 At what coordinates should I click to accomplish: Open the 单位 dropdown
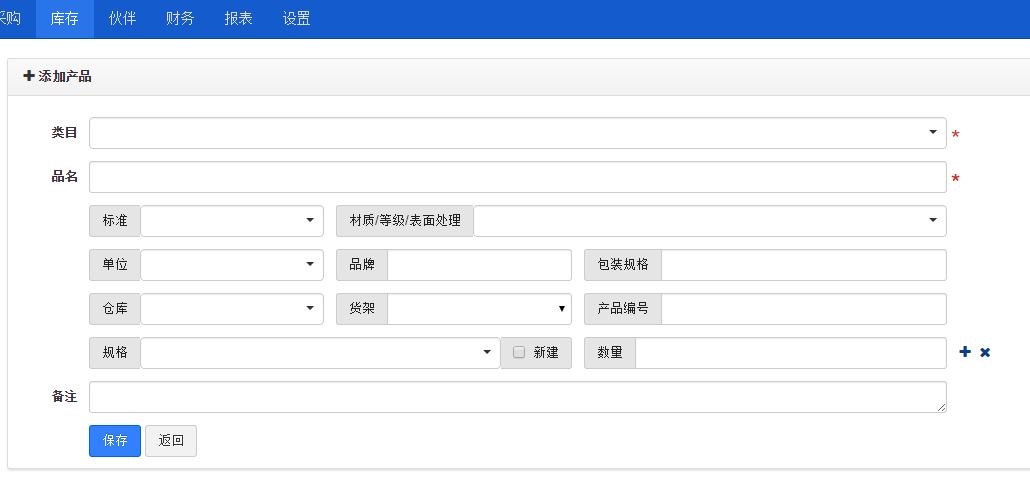pyautogui.click(x=232, y=265)
